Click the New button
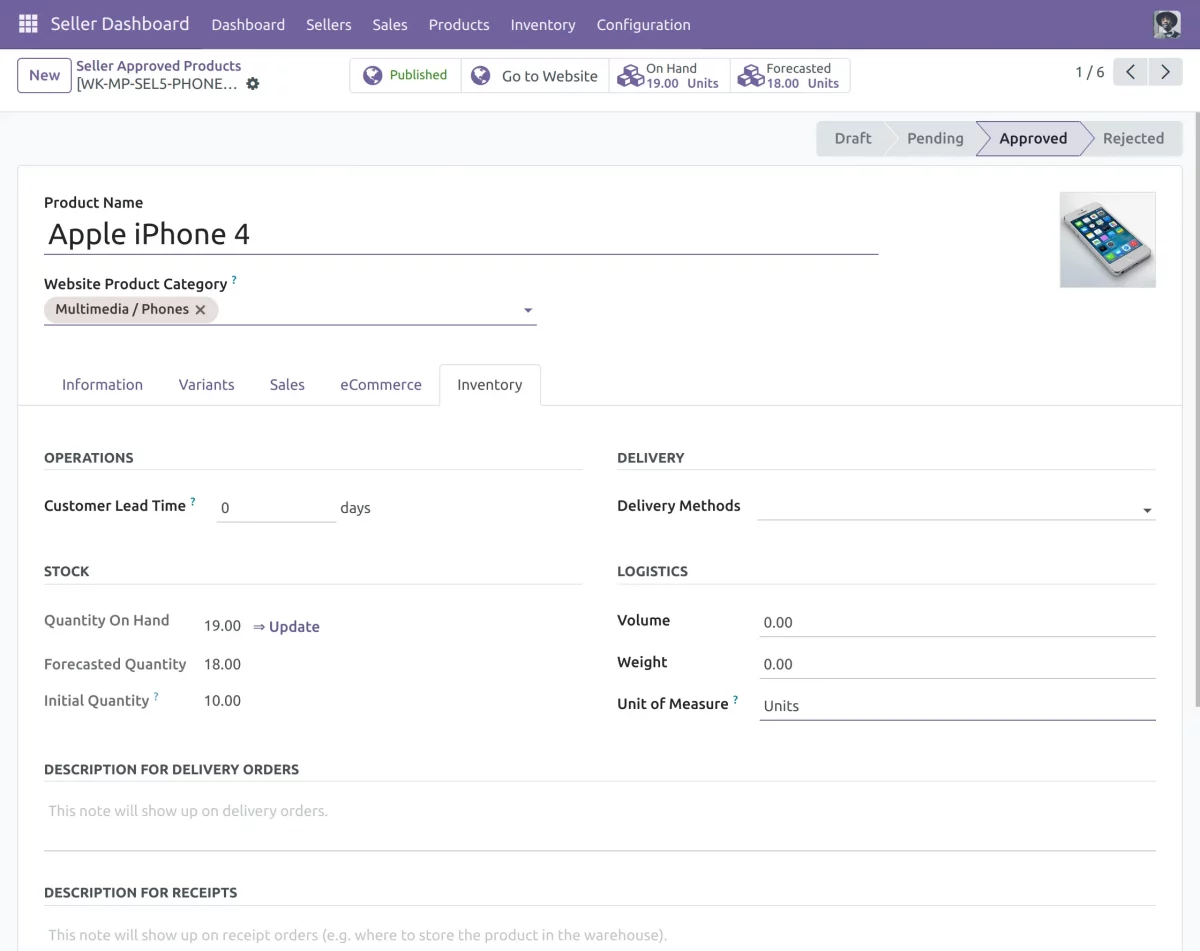The image size is (1200, 951). click(44, 75)
